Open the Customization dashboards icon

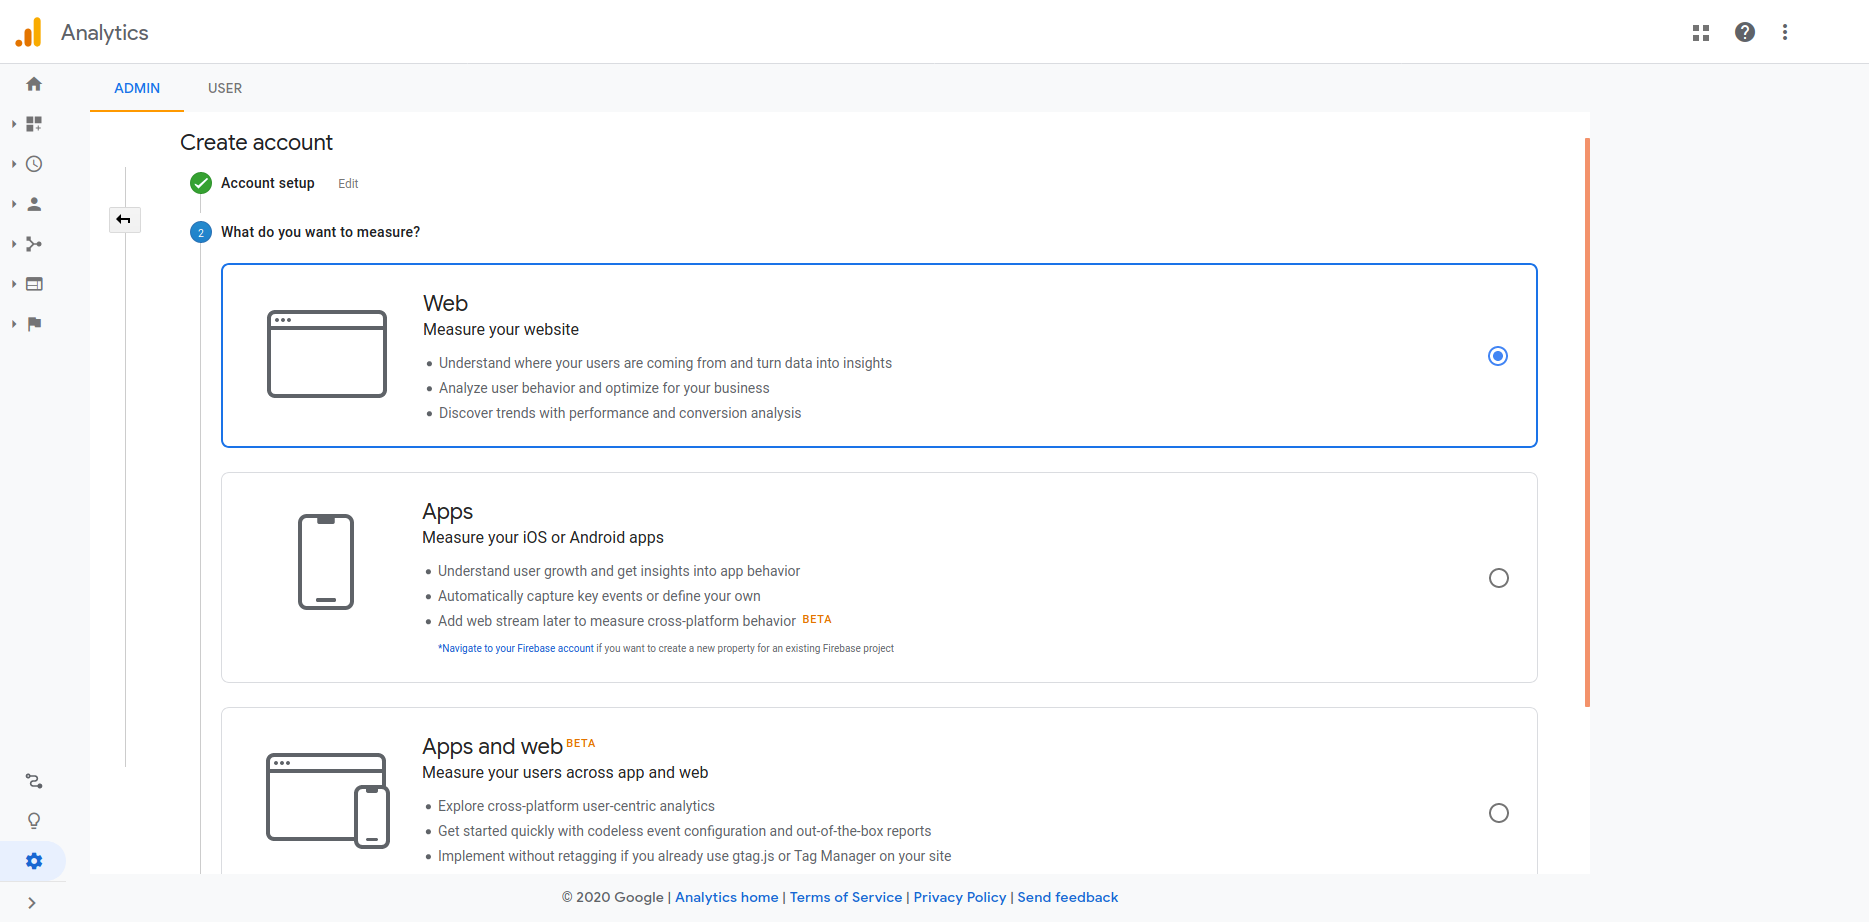tap(34, 124)
